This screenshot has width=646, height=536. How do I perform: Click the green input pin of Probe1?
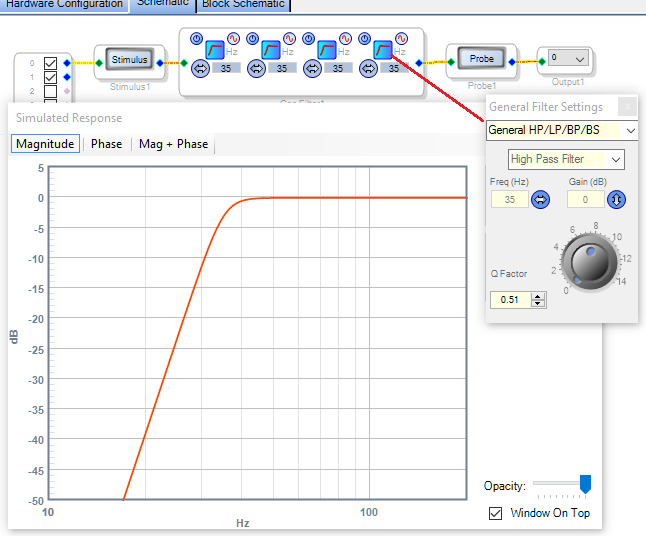451,62
